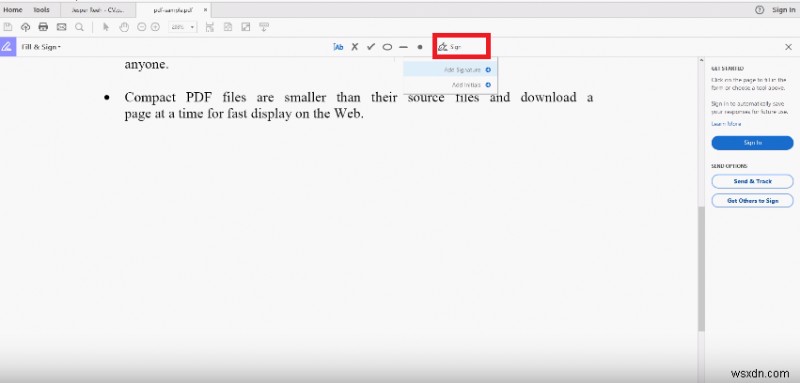The image size is (800, 383).
Task: Switch to the Tools tab
Action: 41,10
